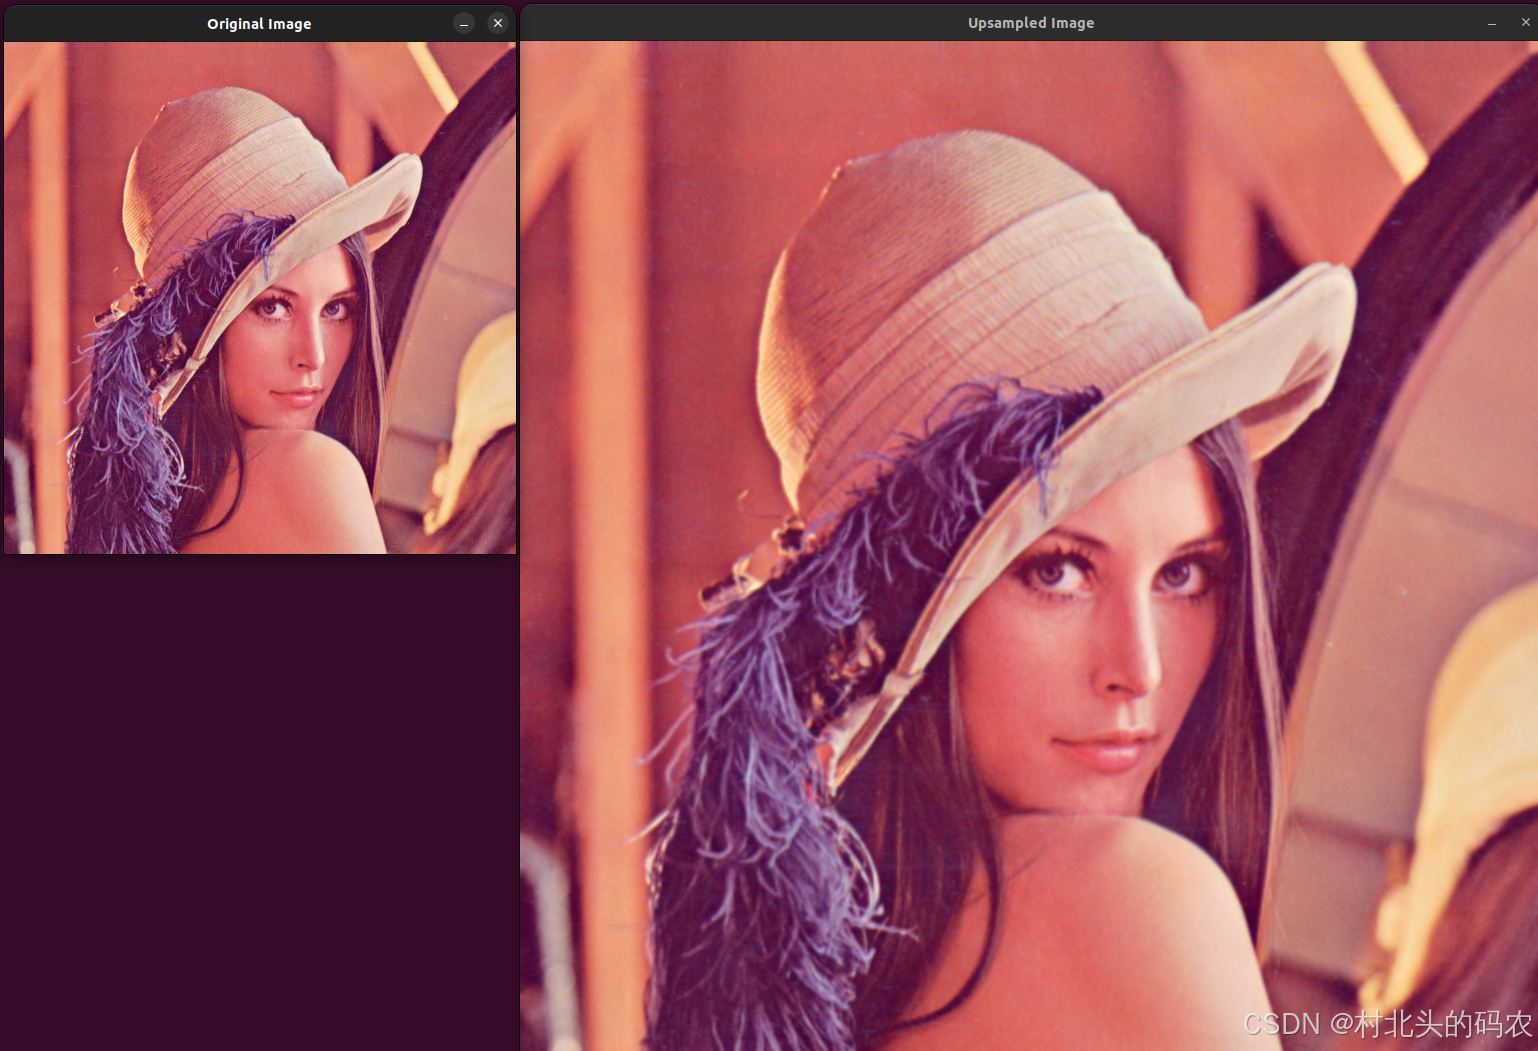
Task: Click the Upsampled Image title bar
Action: (1030, 22)
